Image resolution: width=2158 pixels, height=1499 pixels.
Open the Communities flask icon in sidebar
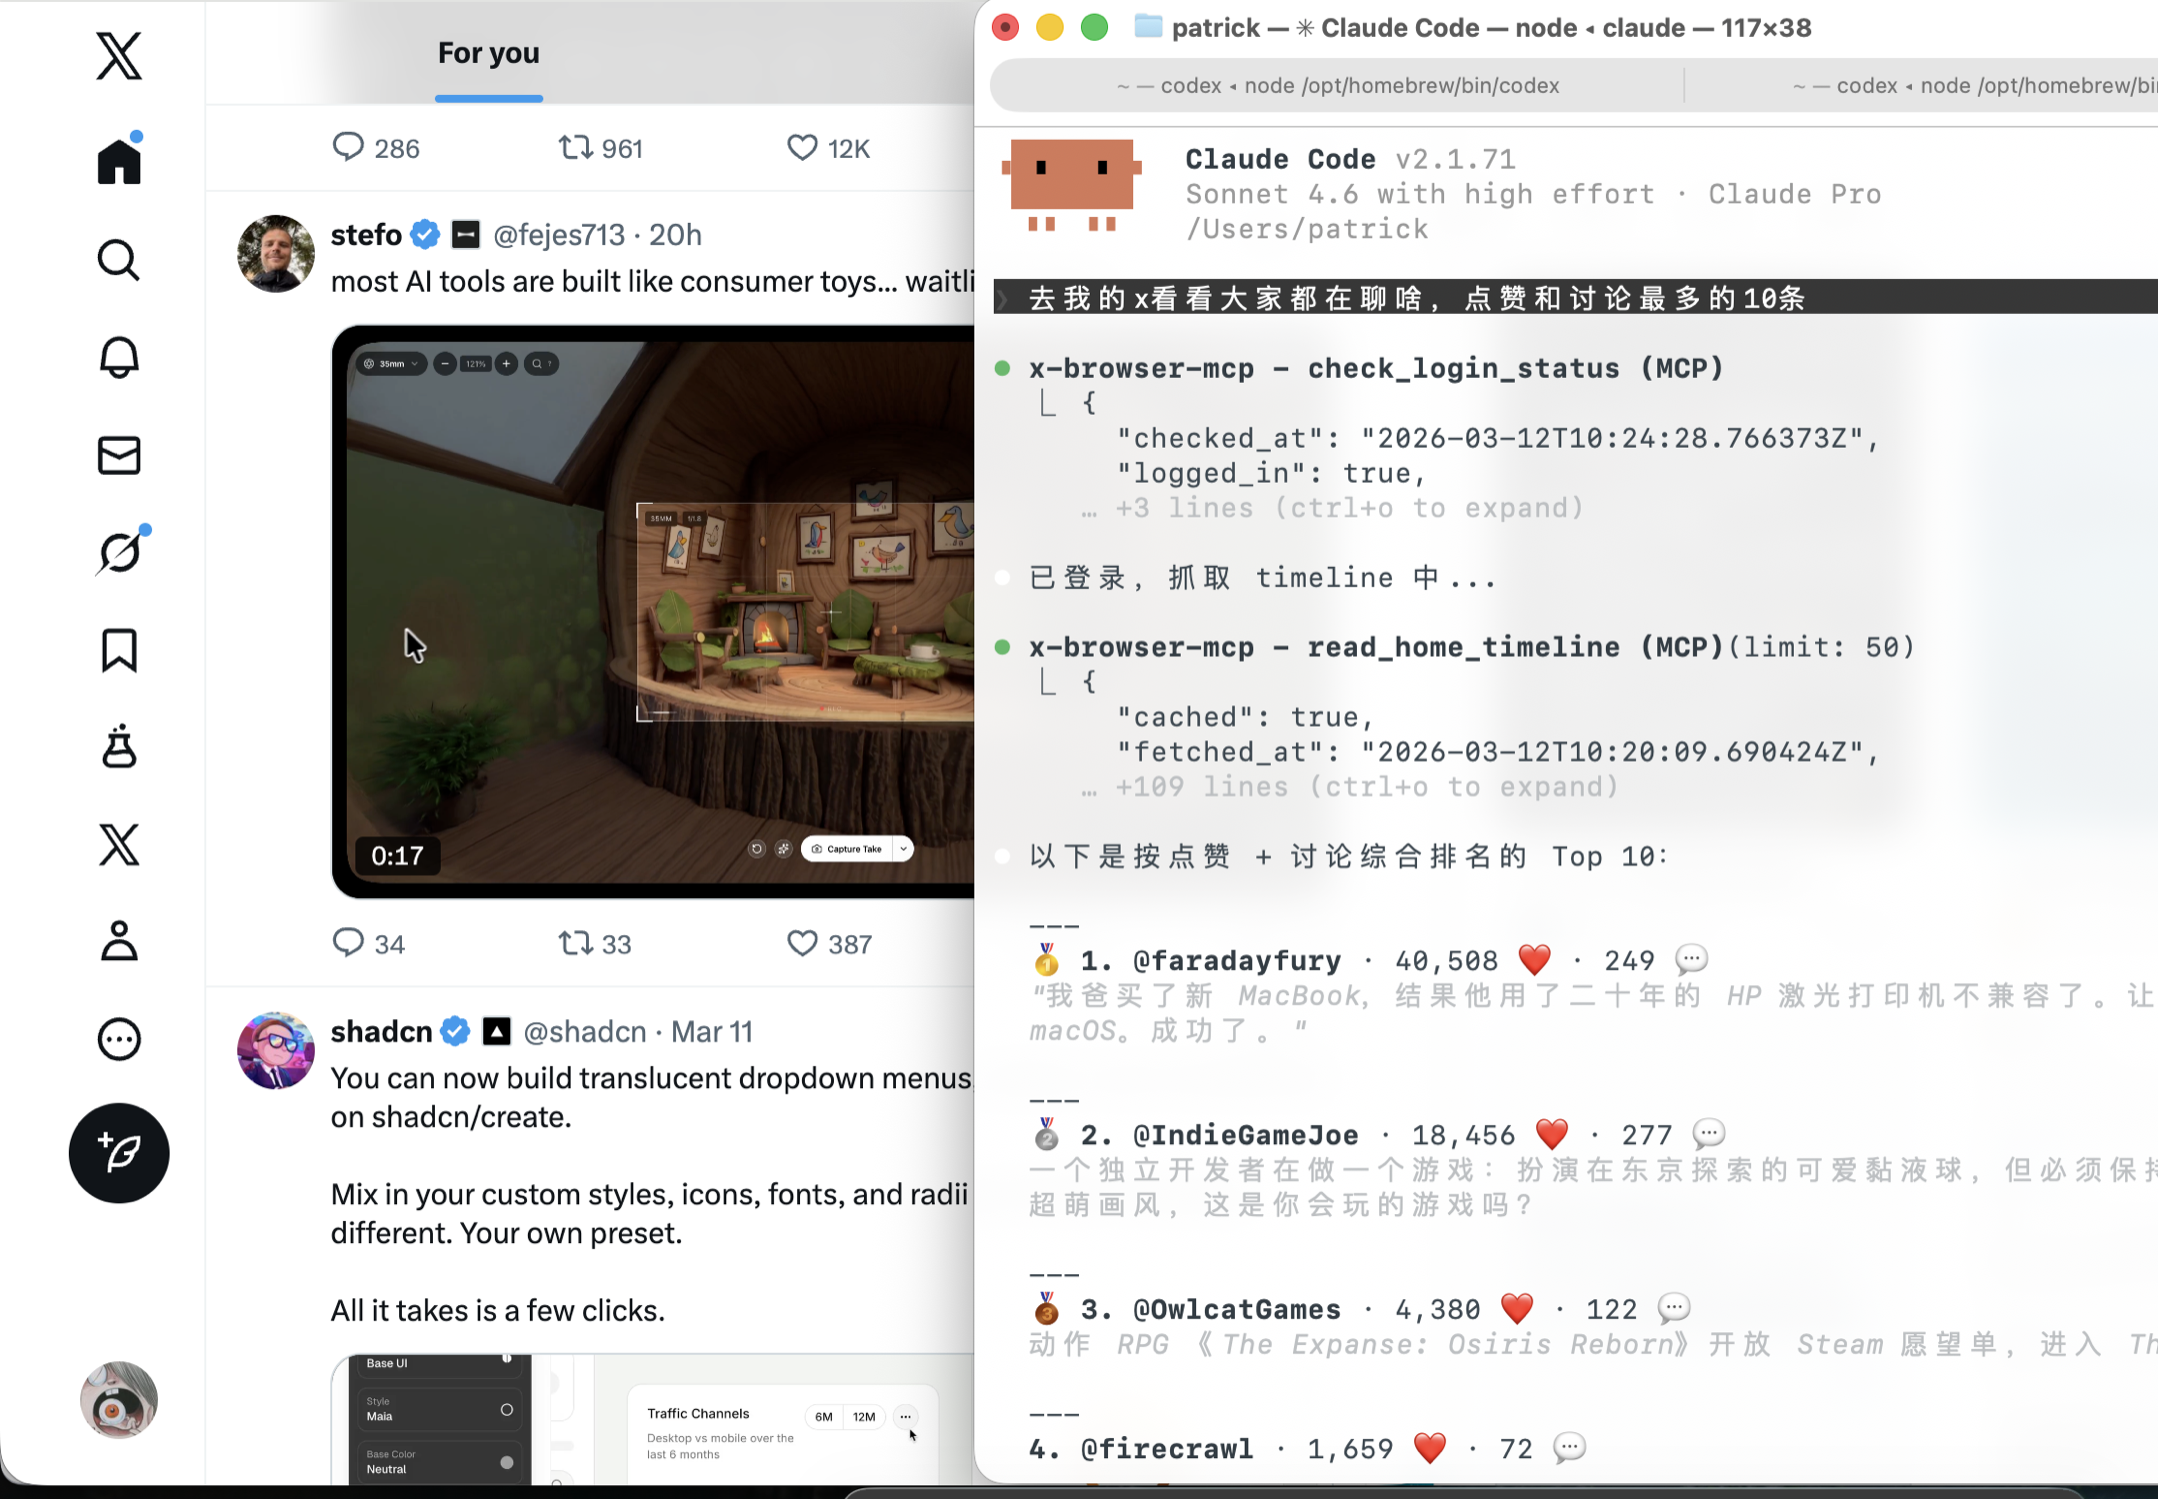pos(119,747)
